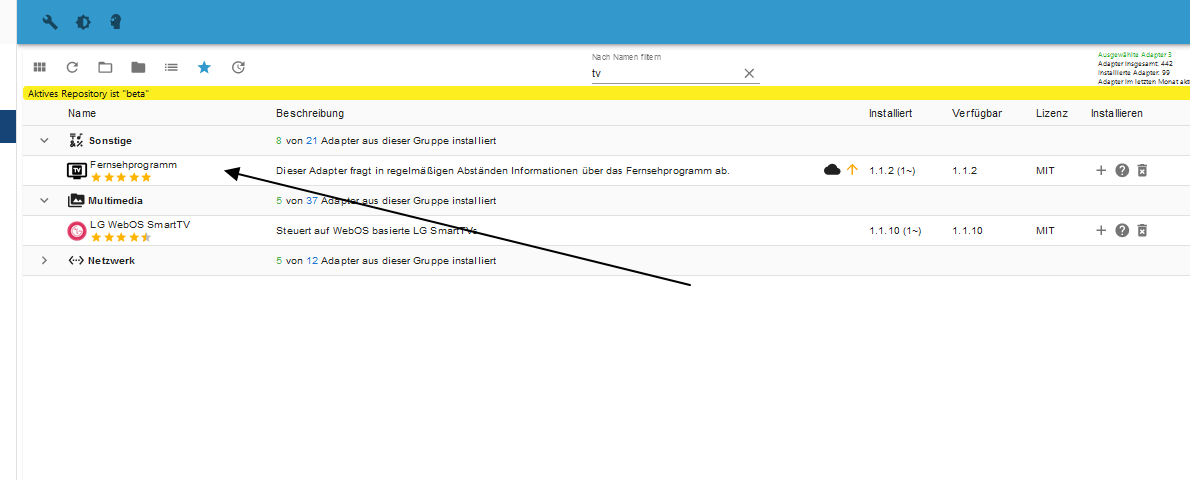Refresh the adapter list
Screen dimensions: 1190x480
(x=72, y=68)
